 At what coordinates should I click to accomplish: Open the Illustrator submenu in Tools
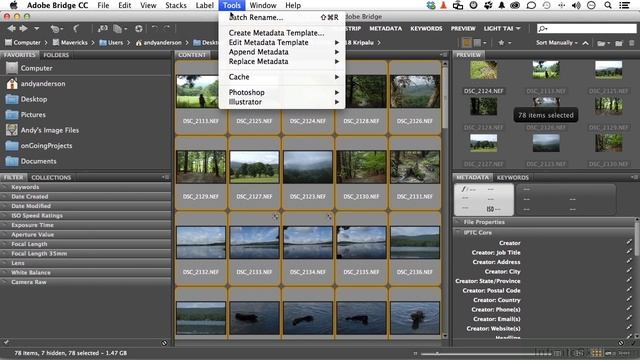pos(282,102)
